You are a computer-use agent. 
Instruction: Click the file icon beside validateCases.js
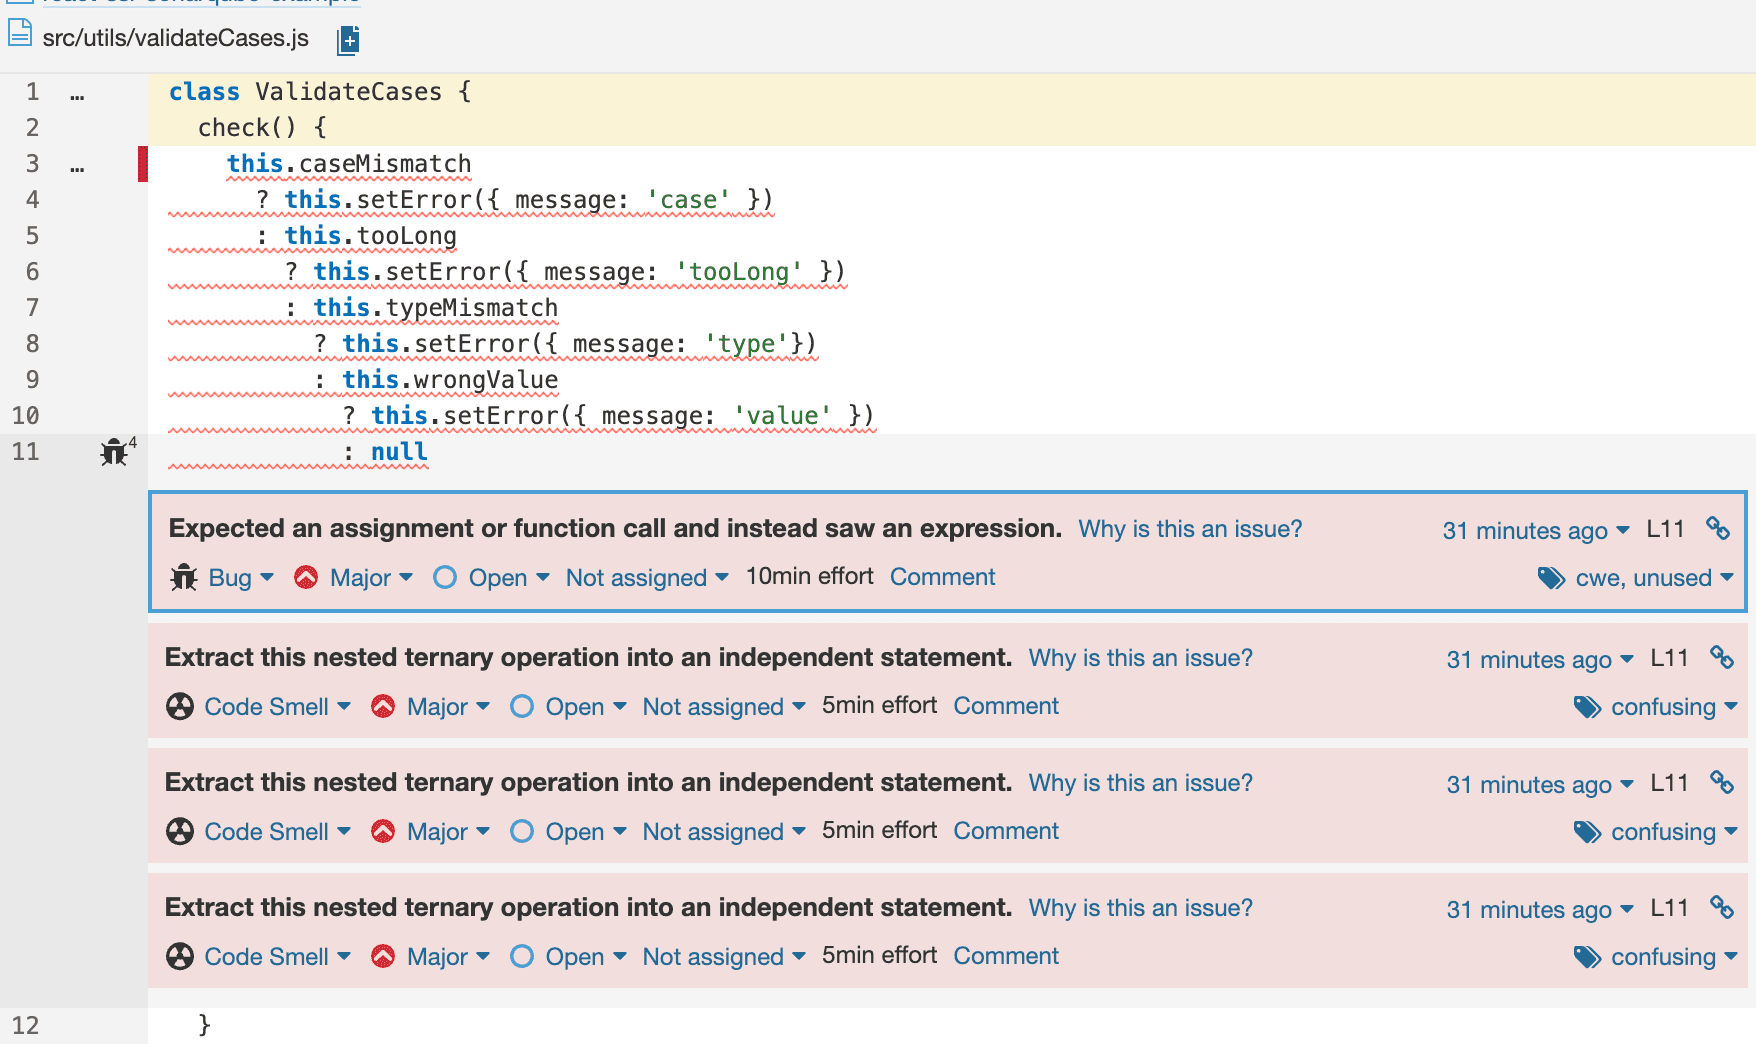(18, 36)
